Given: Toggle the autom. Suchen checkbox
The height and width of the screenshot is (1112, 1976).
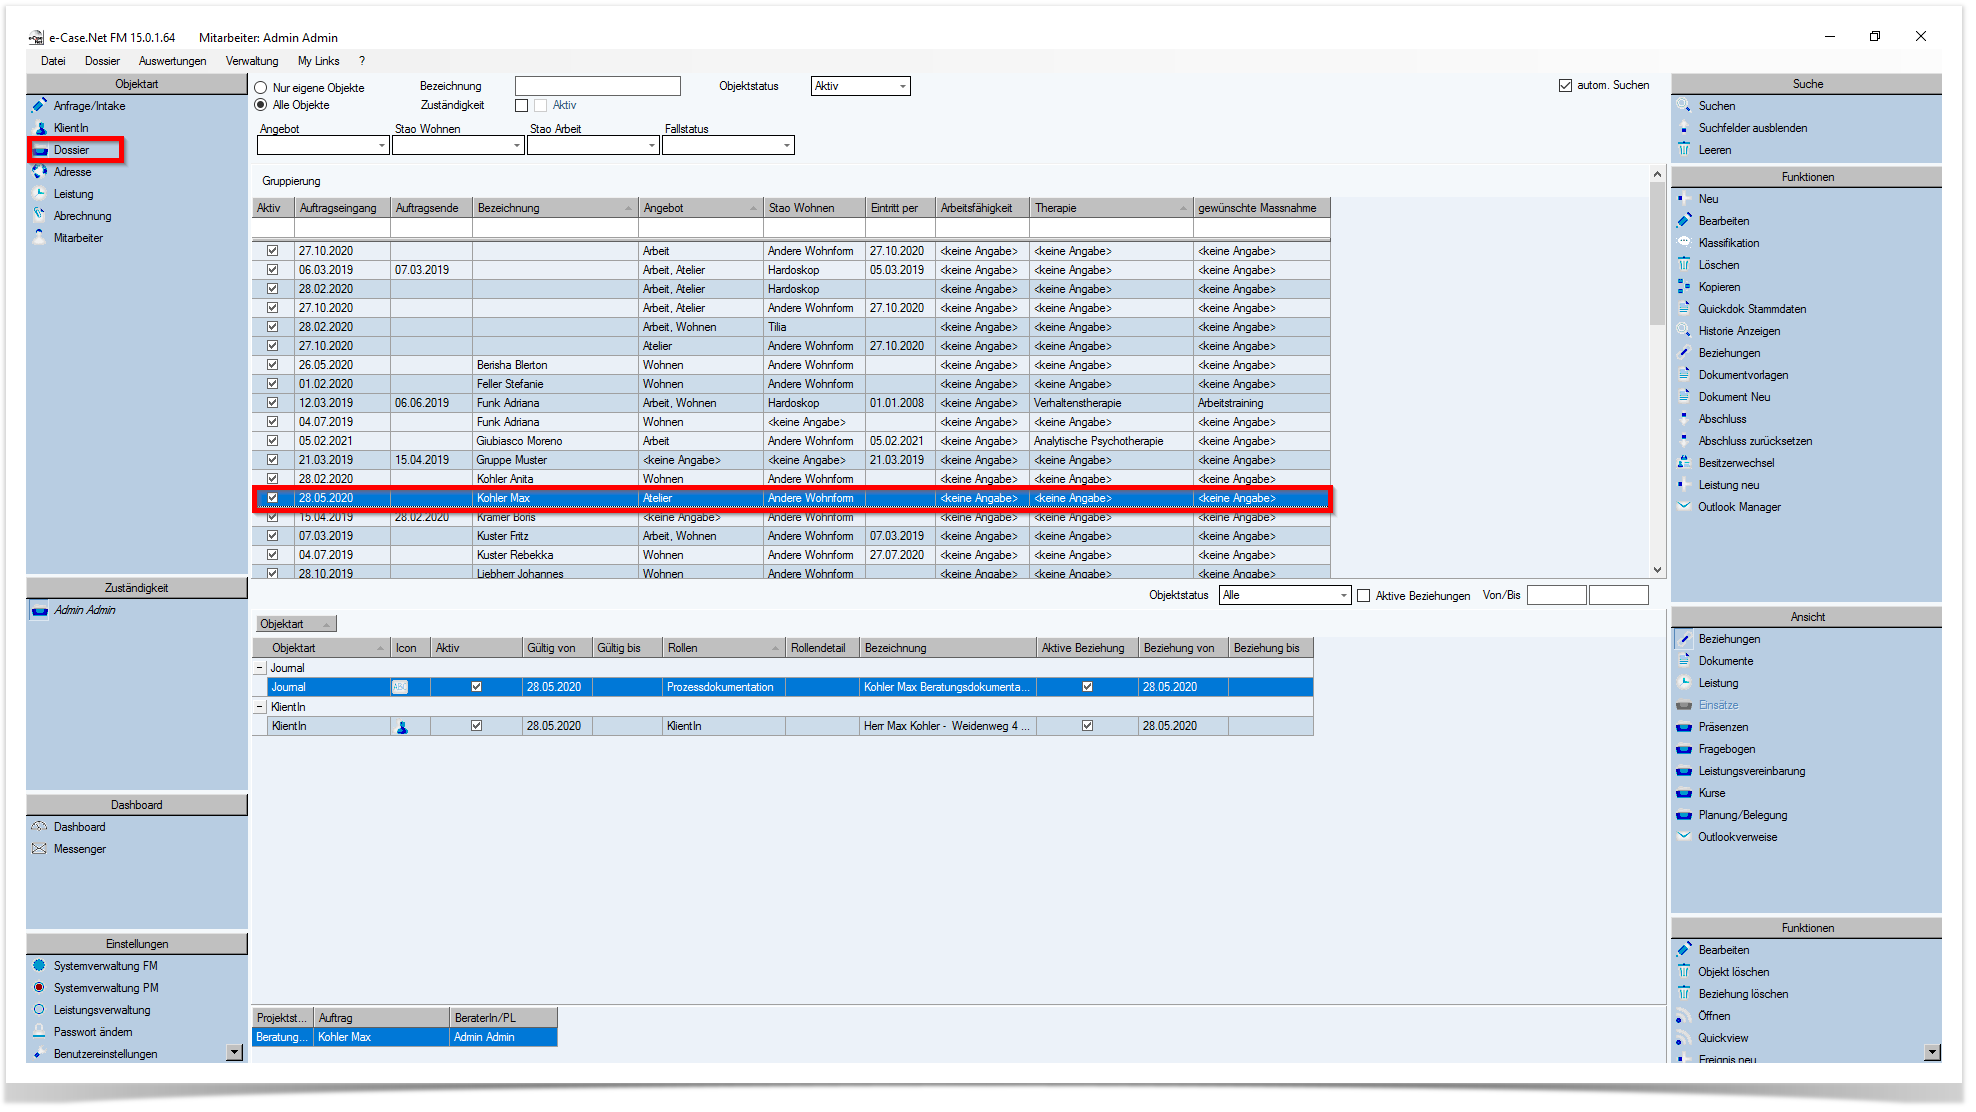Looking at the screenshot, I should [x=1565, y=86].
